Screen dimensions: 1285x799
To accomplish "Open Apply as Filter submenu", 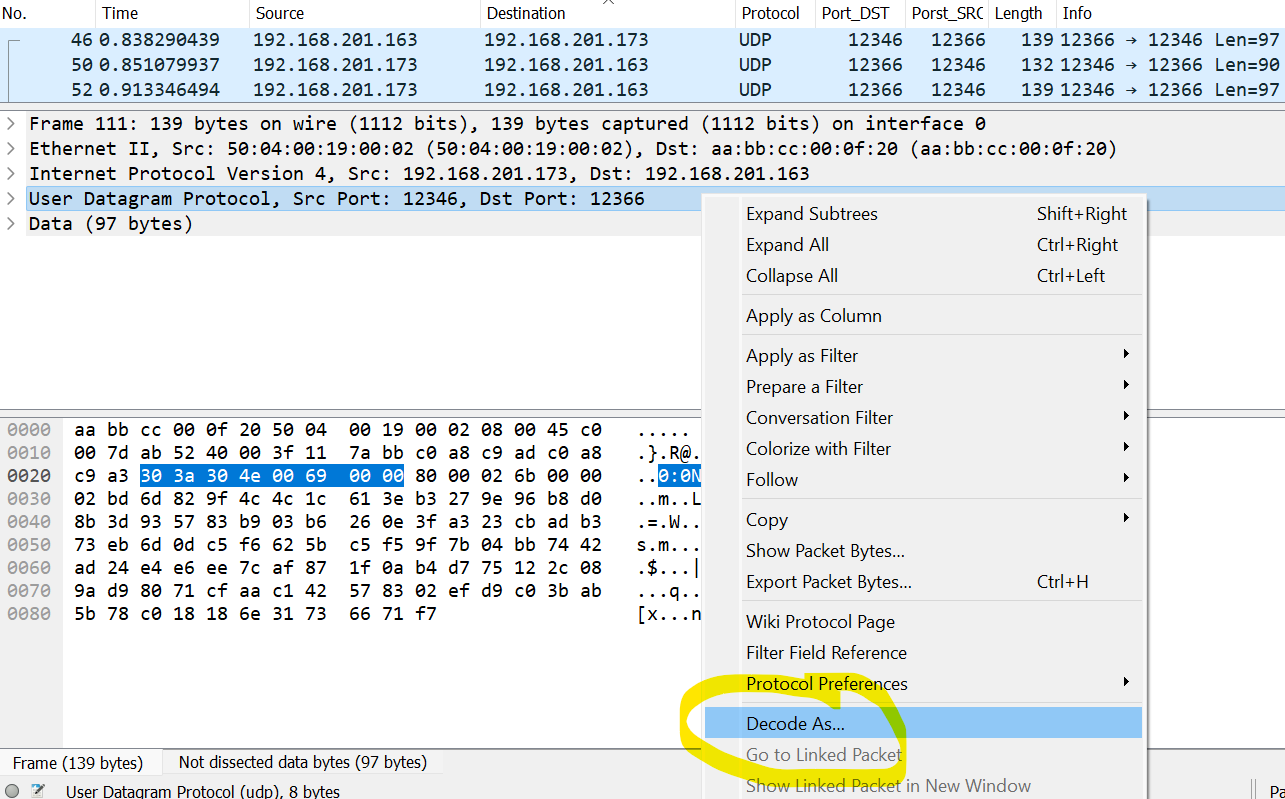I will point(923,356).
